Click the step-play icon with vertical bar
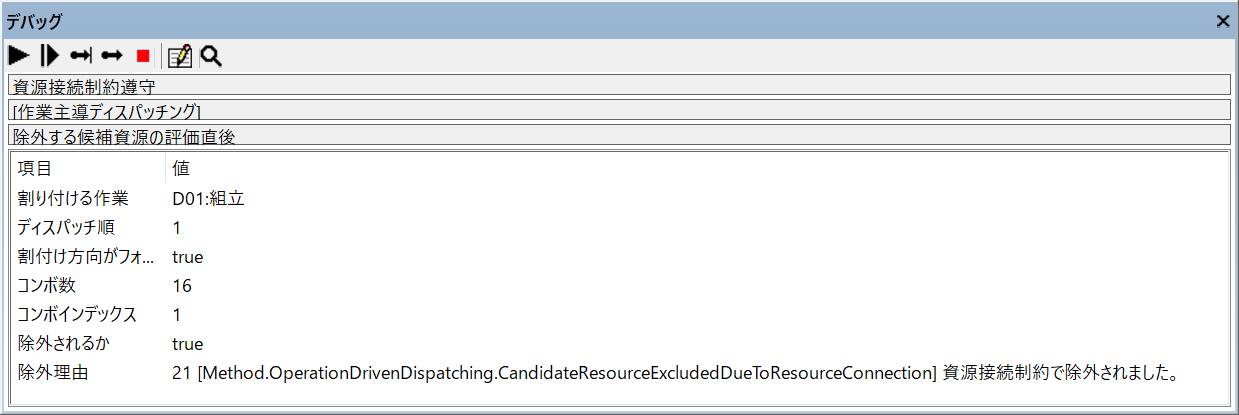This screenshot has width=1239, height=415. pyautogui.click(x=49, y=56)
